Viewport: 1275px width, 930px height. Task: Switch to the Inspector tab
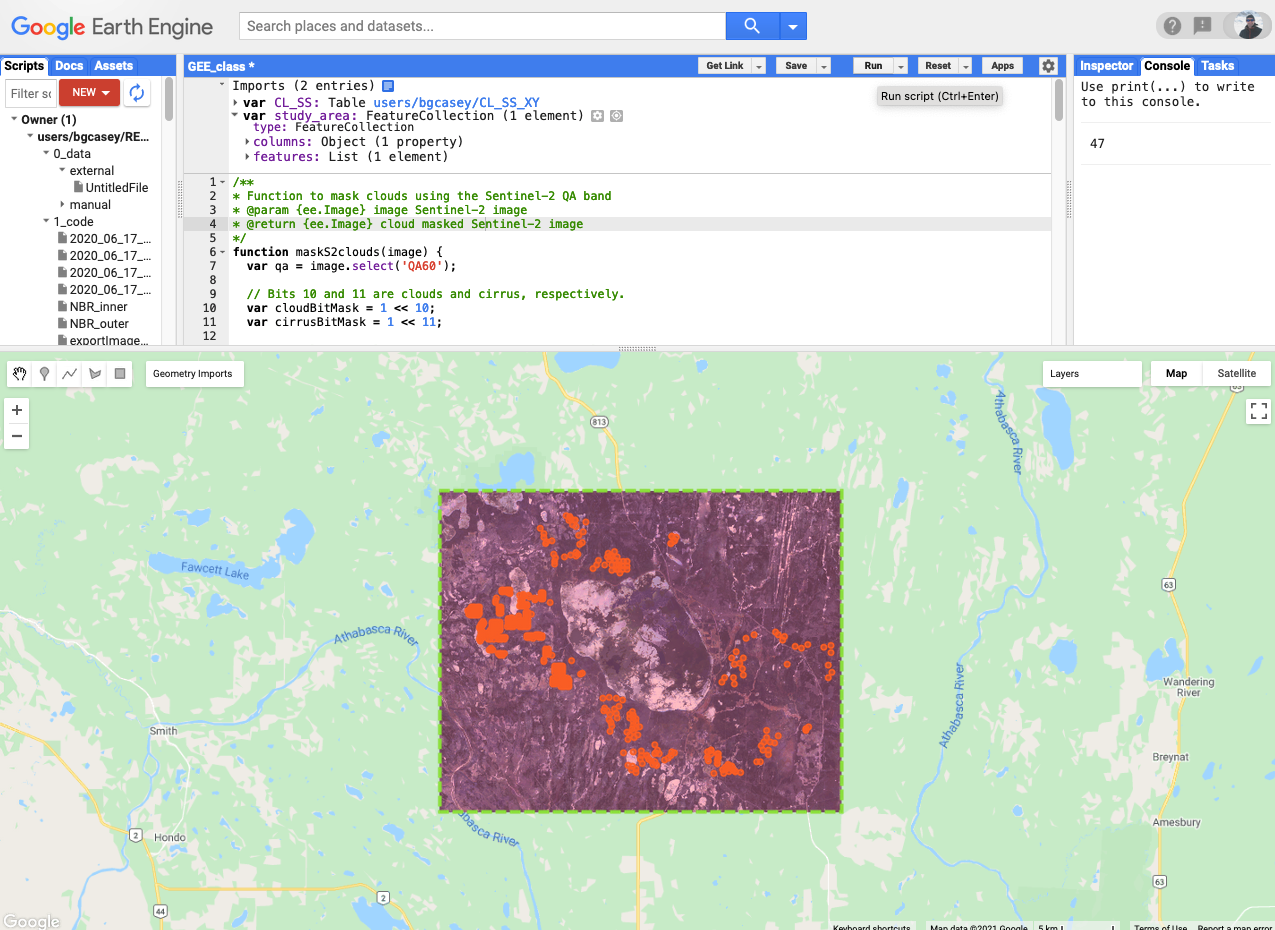point(1106,66)
